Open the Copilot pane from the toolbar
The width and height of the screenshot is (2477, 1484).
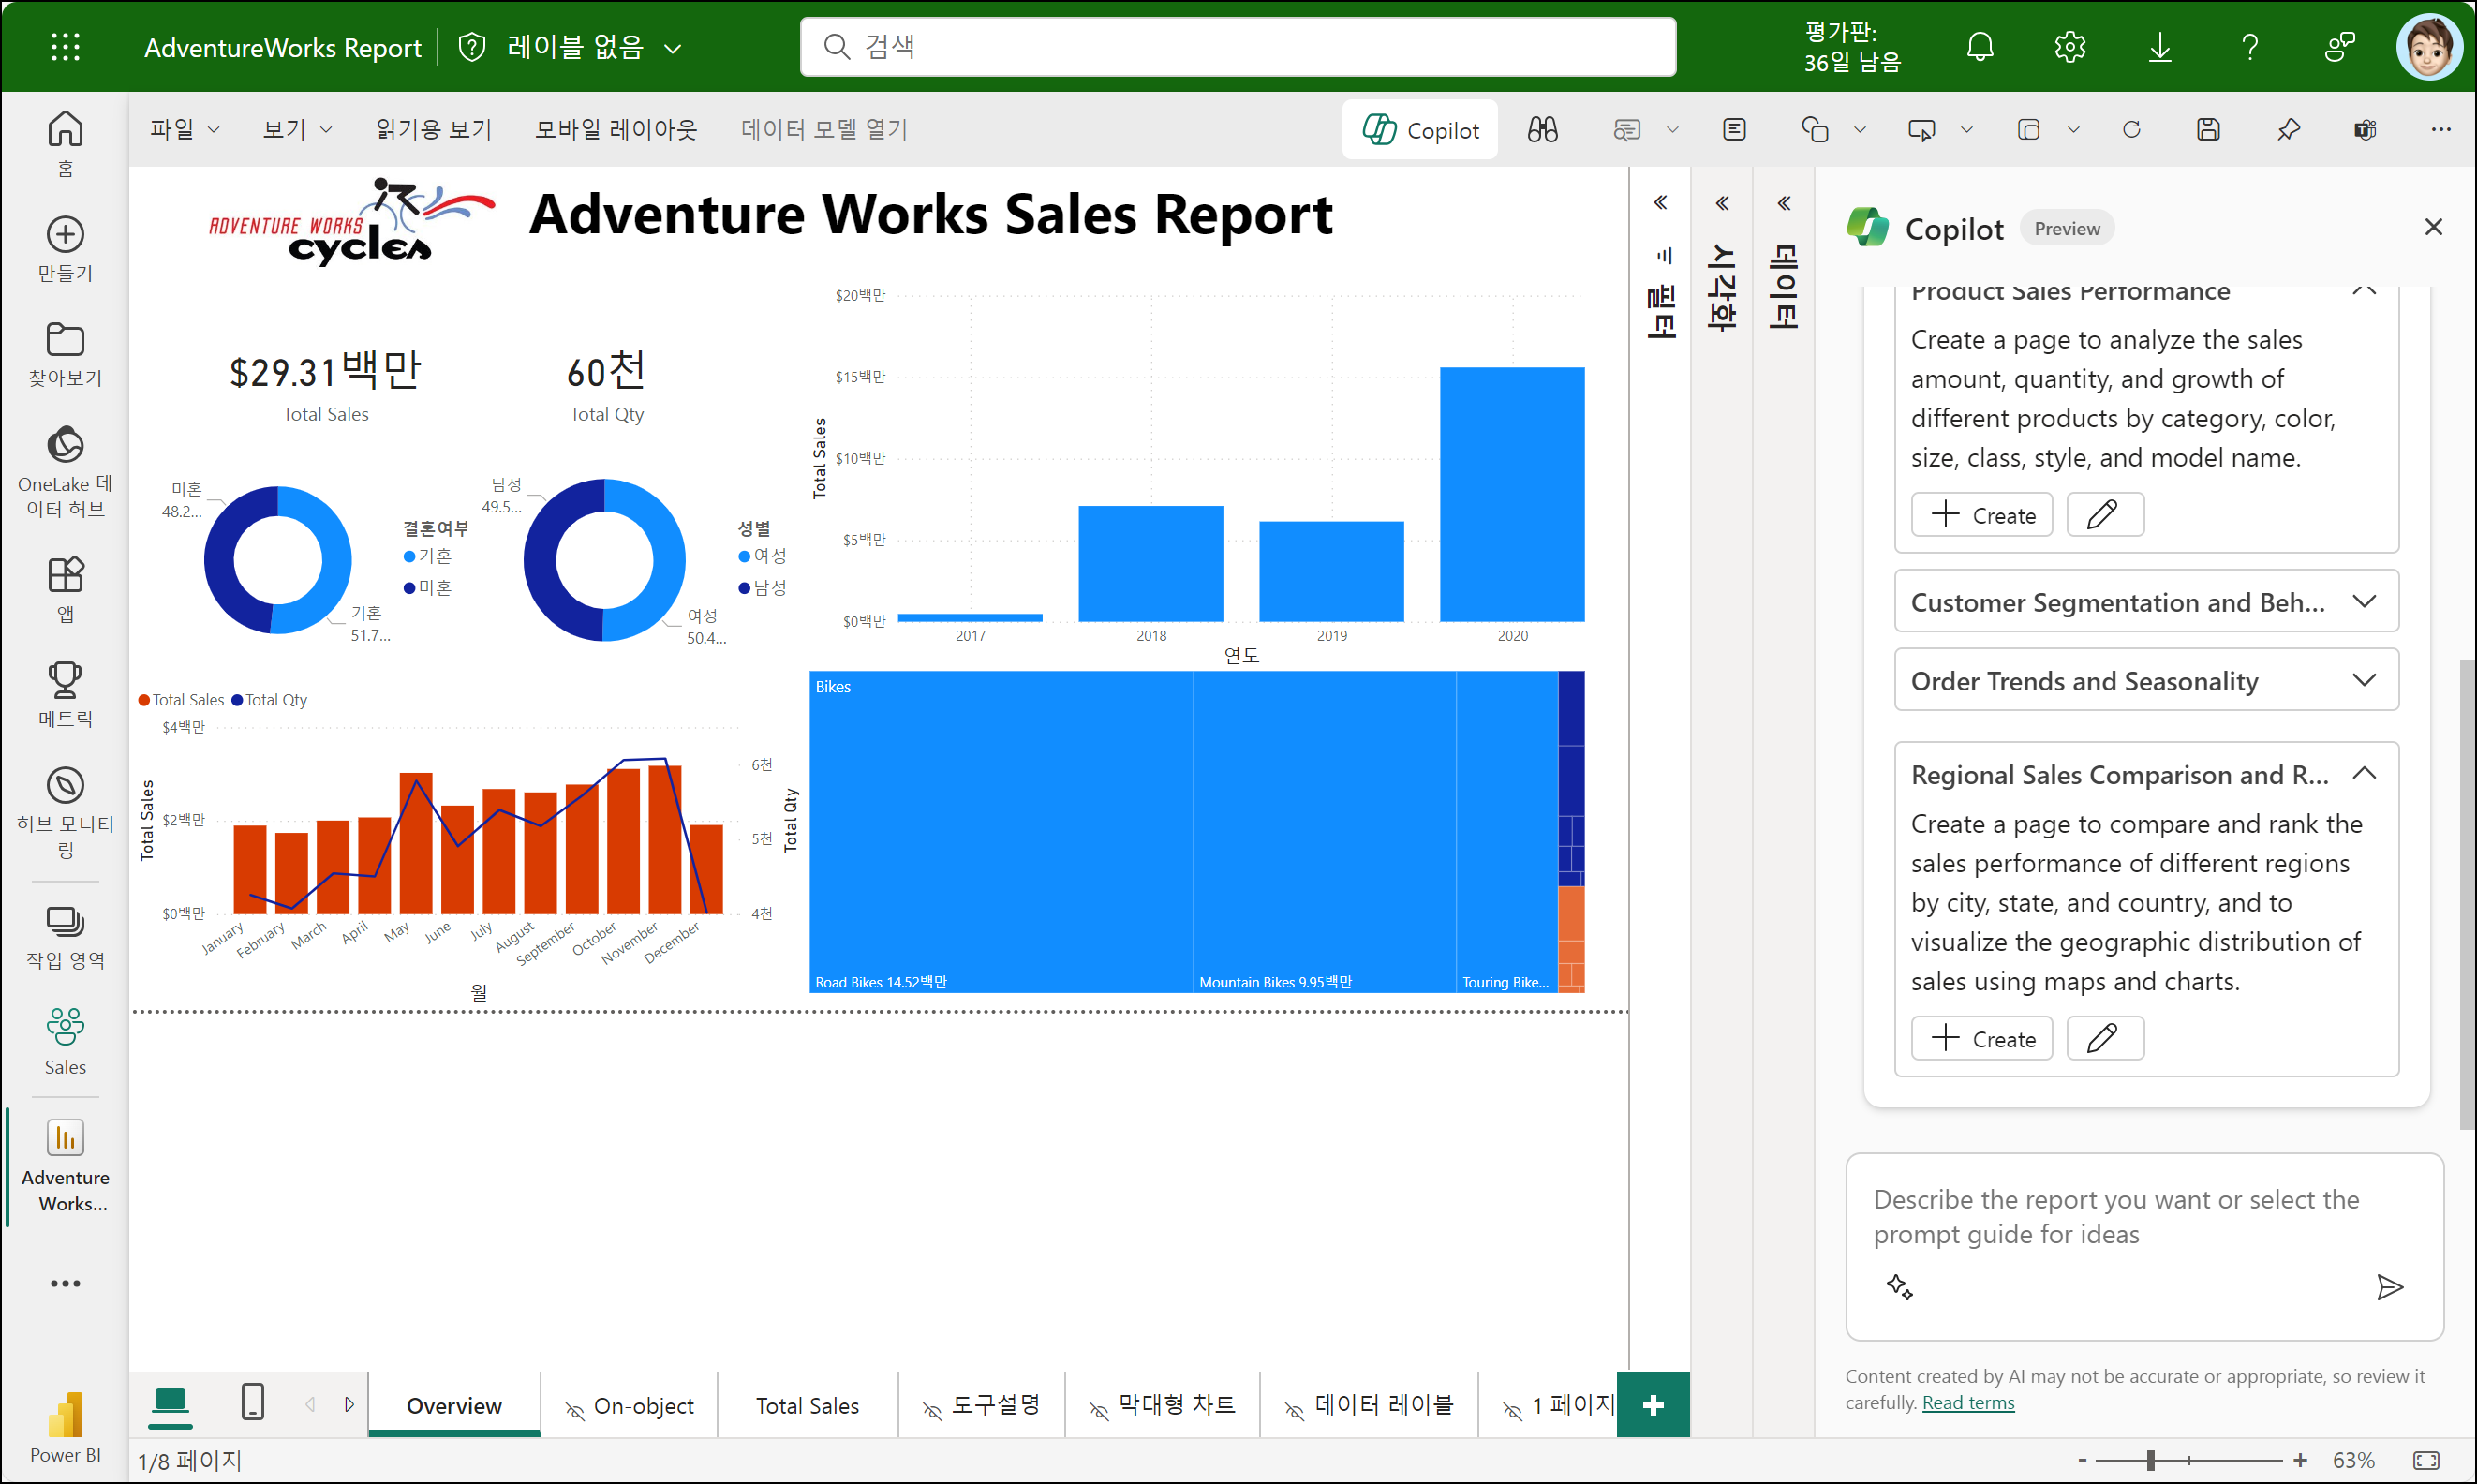point(1420,130)
